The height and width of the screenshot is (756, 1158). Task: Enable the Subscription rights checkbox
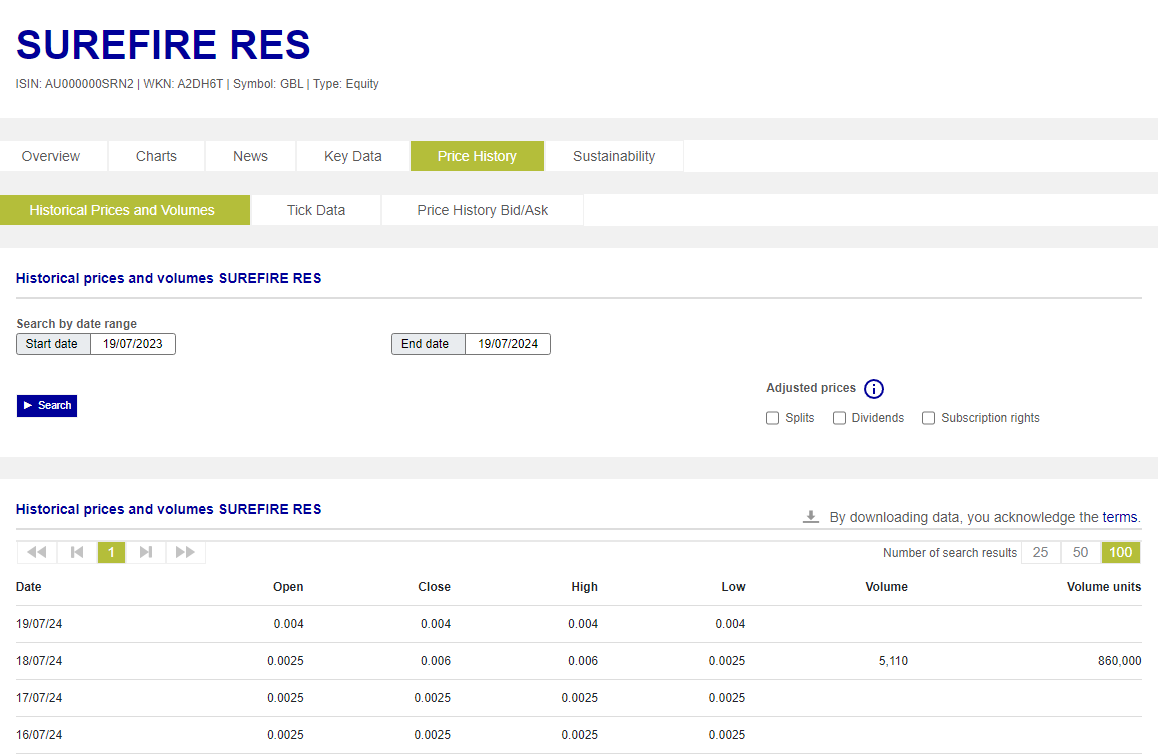pos(928,418)
